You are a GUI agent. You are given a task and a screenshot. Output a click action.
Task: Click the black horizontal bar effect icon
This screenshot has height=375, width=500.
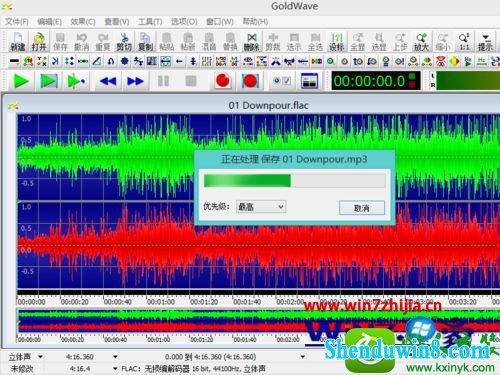(x=14, y=61)
